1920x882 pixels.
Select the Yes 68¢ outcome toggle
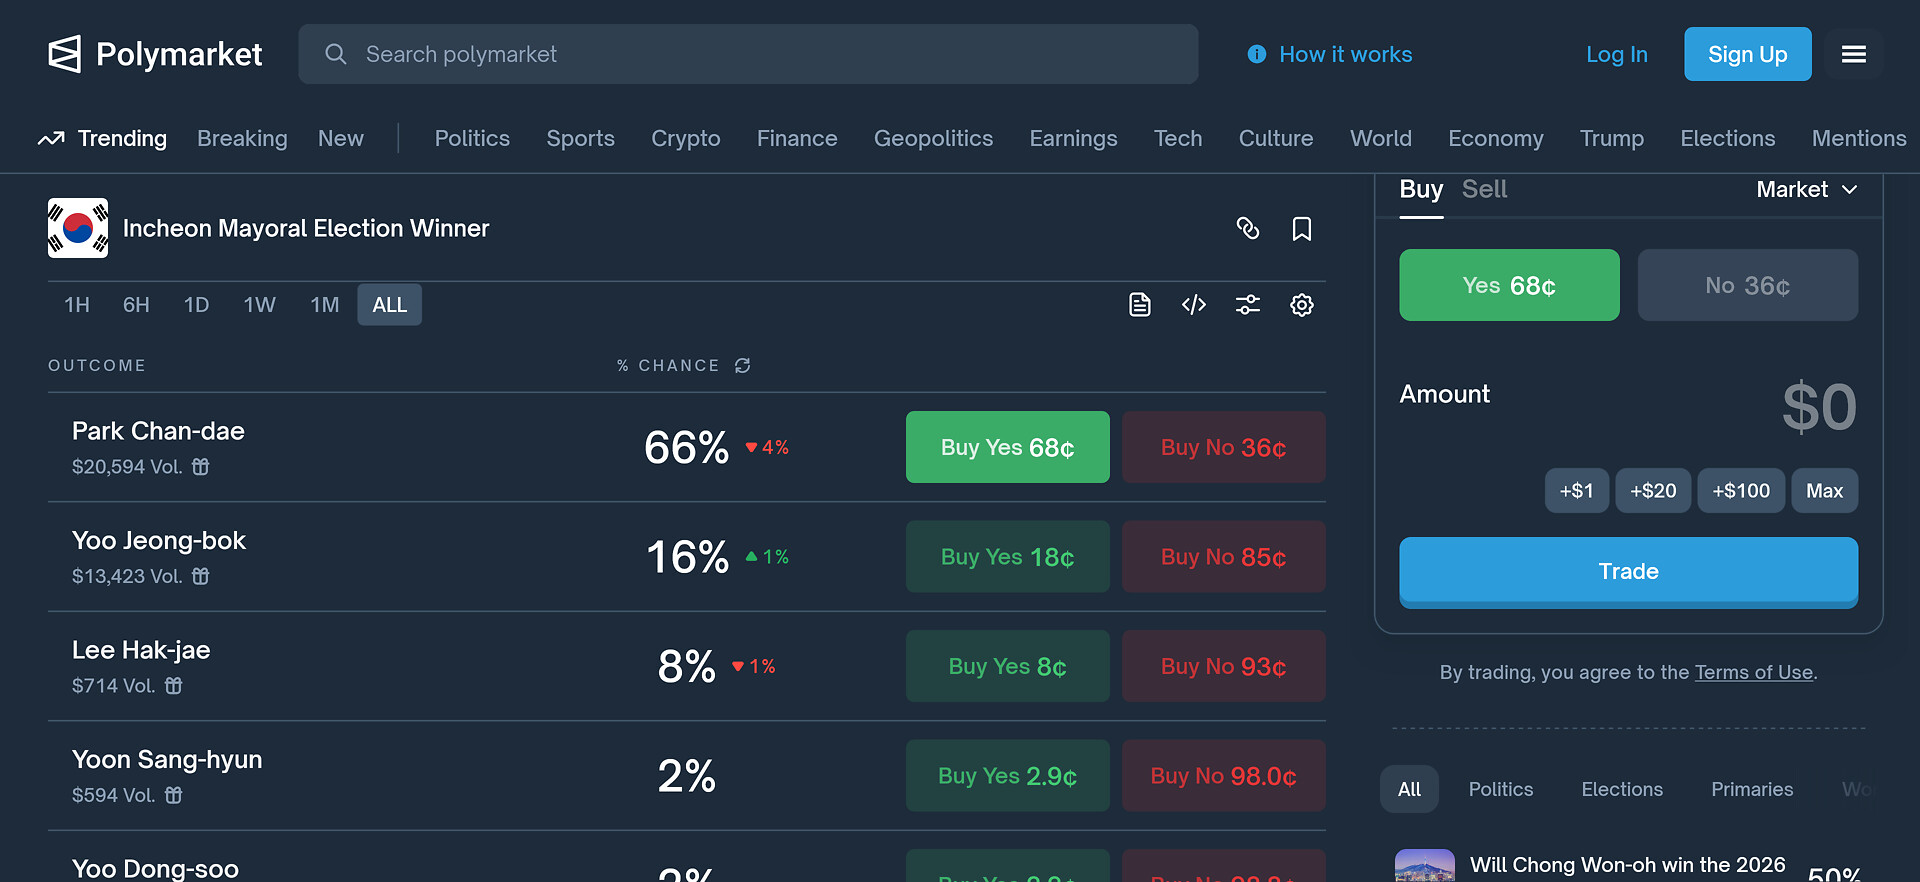tap(1509, 285)
